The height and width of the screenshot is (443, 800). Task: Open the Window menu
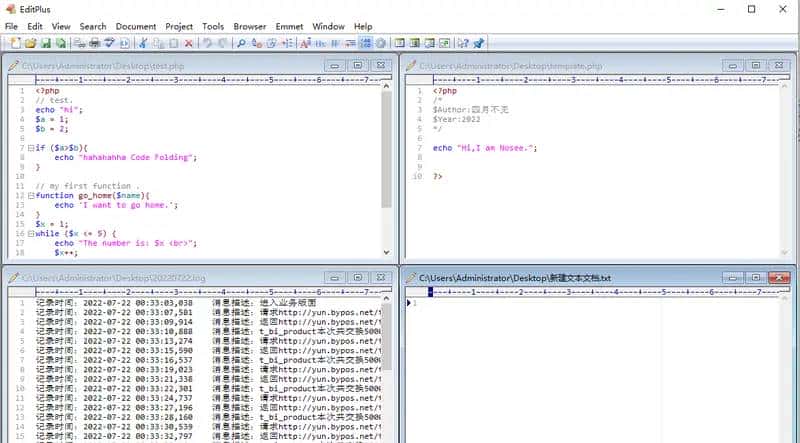(329, 27)
